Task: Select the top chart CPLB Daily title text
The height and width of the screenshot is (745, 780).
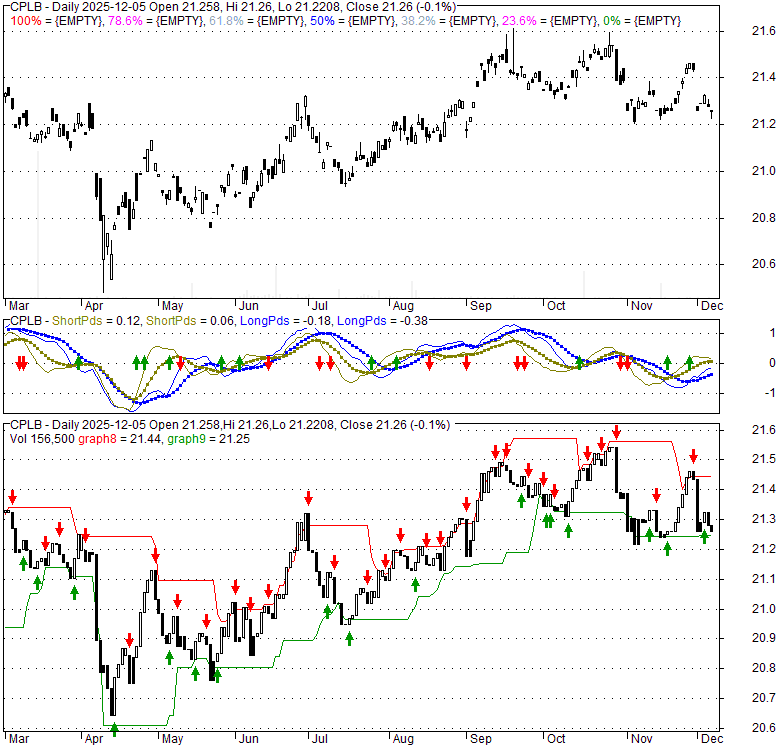Action: coord(233,7)
